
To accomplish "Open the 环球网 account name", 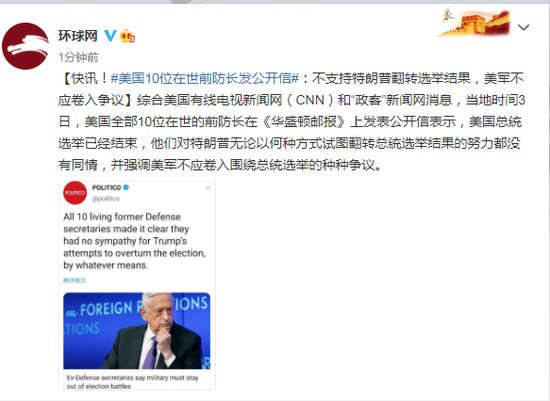I will (x=78, y=35).
